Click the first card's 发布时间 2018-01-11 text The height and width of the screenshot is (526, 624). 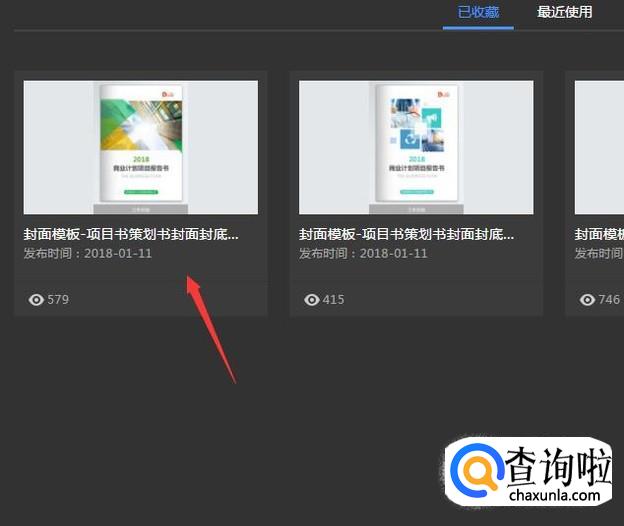point(88,254)
